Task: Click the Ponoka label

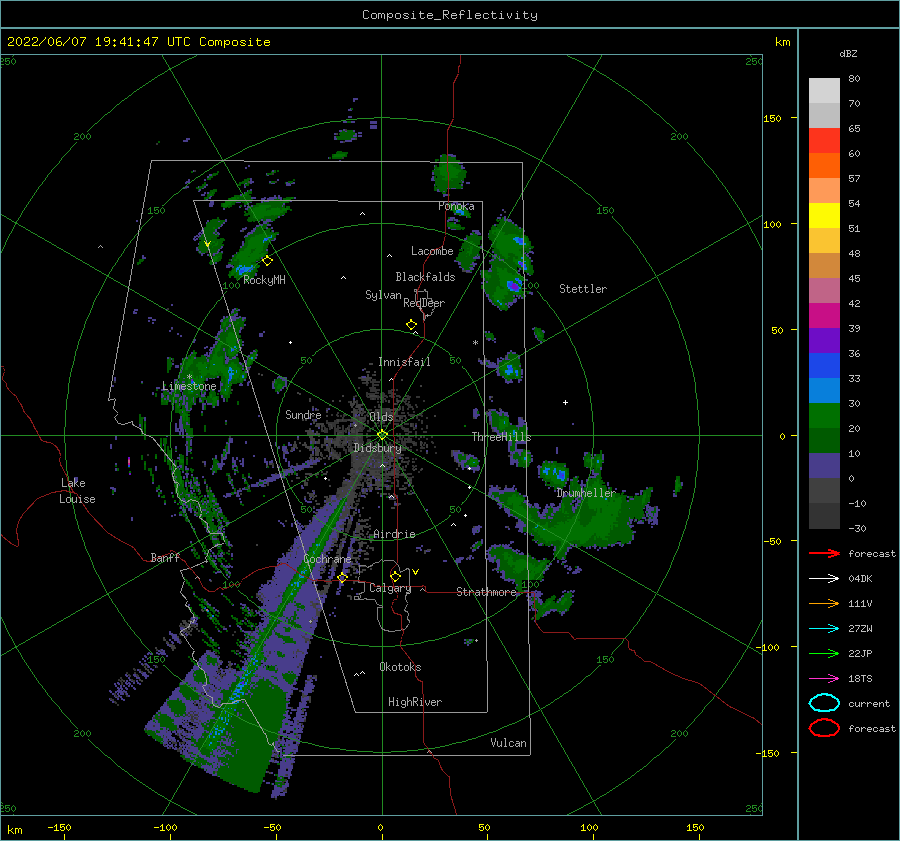Action: (456, 206)
